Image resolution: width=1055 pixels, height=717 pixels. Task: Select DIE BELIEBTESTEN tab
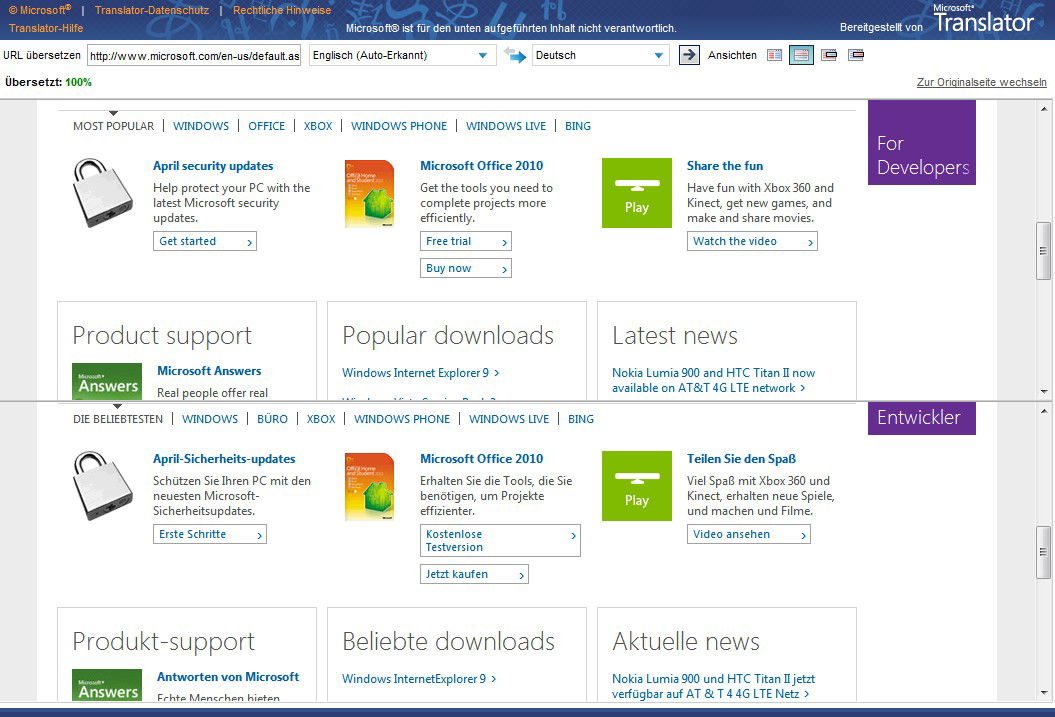point(118,419)
